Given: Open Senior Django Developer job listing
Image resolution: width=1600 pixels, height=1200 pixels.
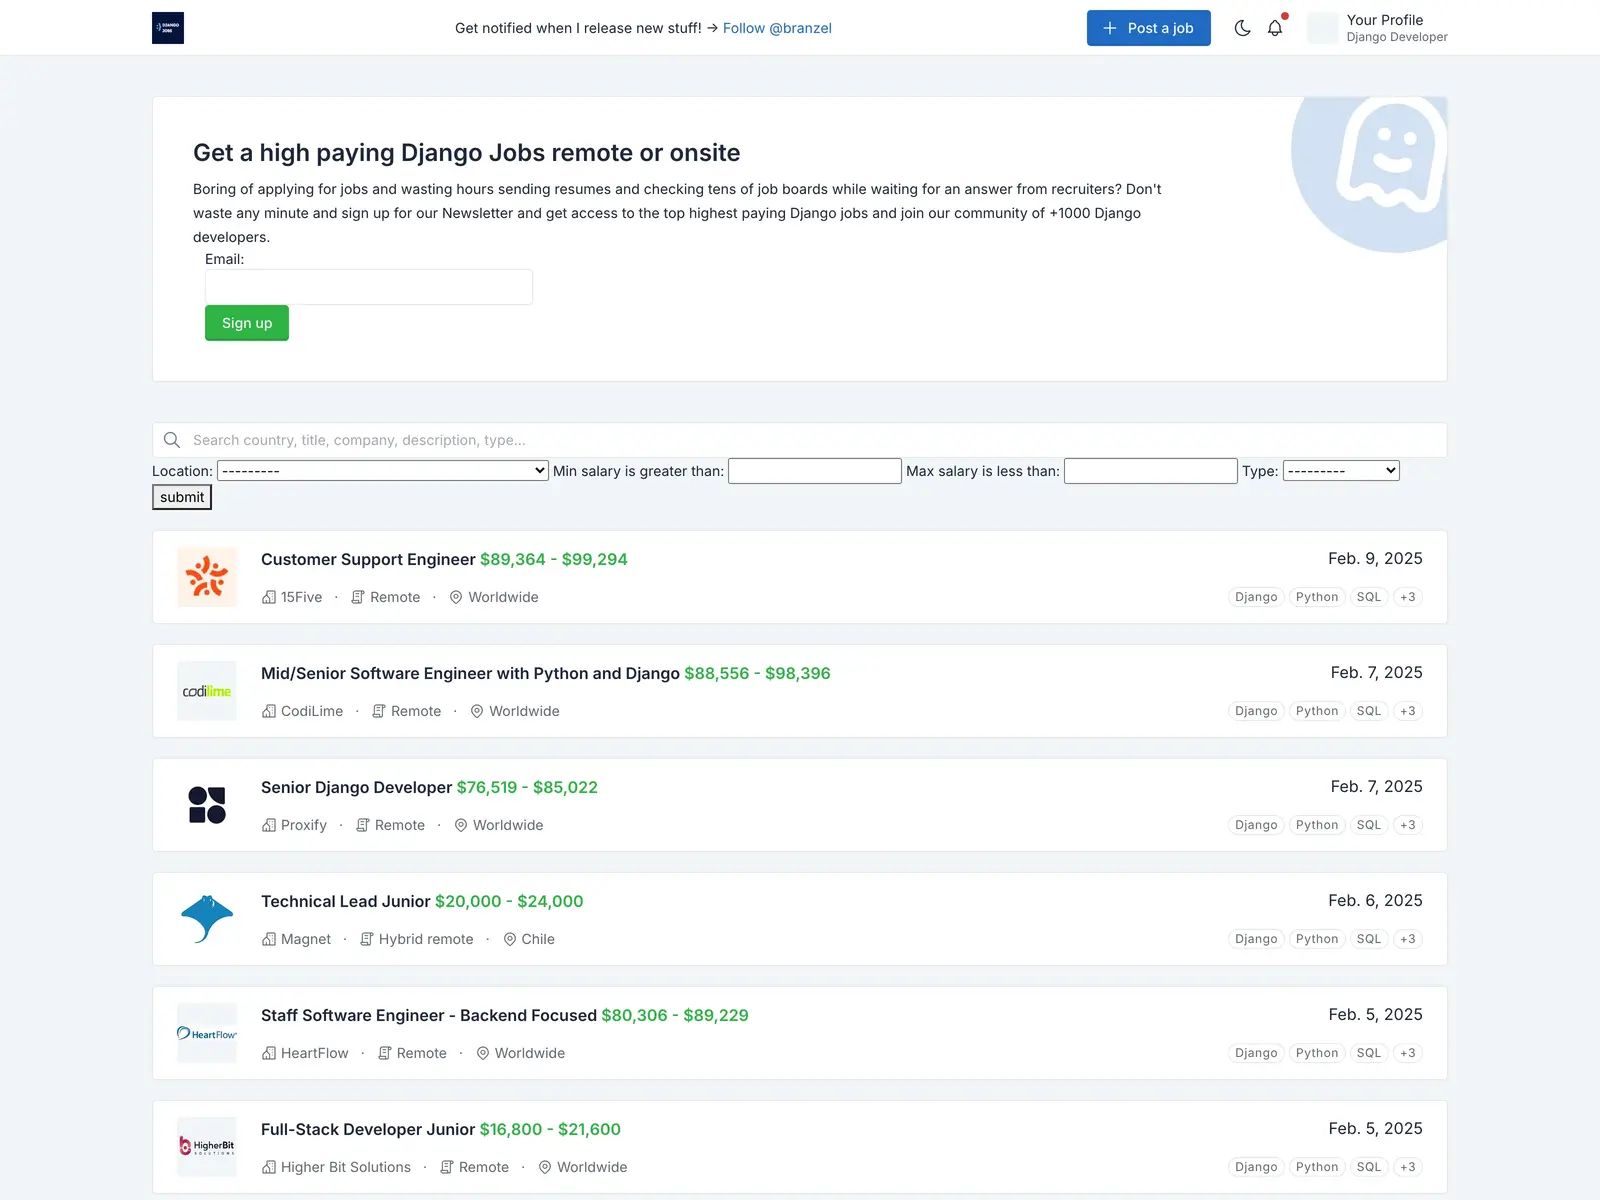Looking at the screenshot, I should 357,787.
